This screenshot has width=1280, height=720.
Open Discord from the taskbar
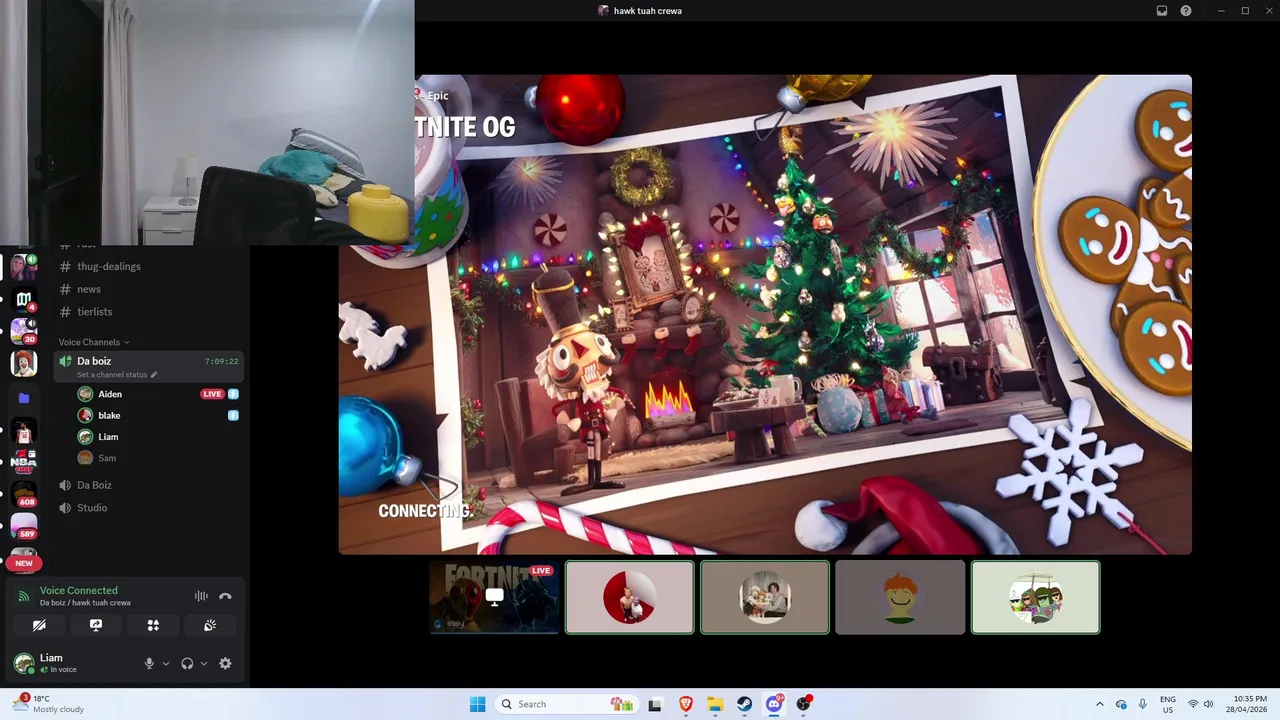tap(774, 704)
